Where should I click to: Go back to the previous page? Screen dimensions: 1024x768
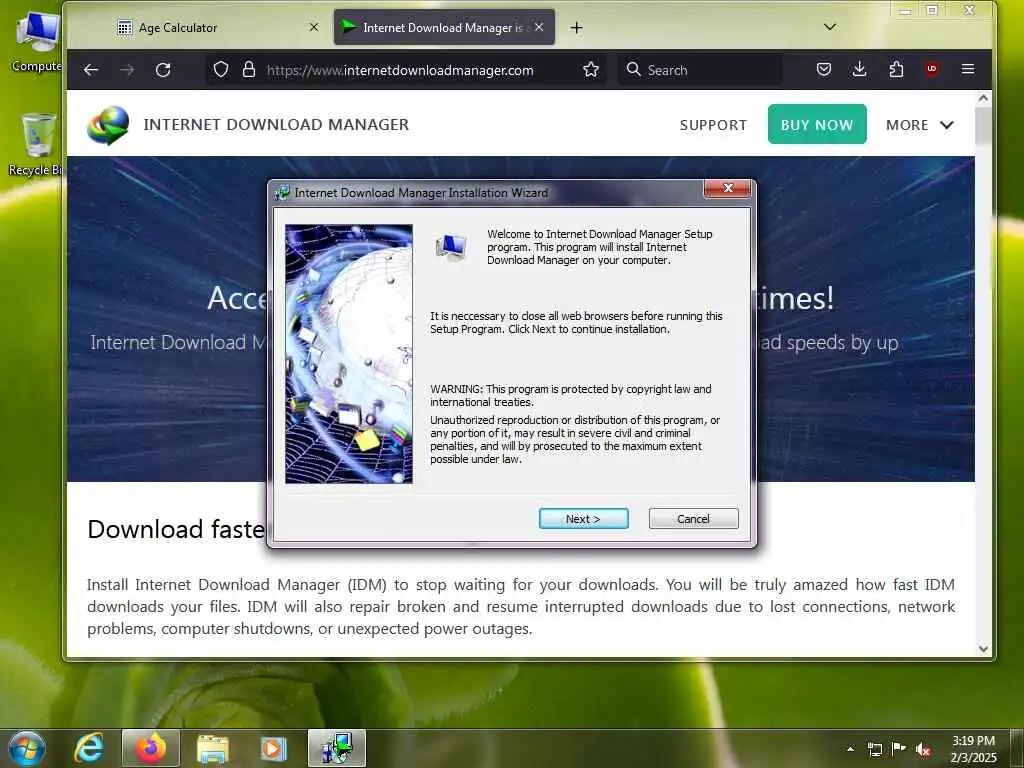click(91, 70)
